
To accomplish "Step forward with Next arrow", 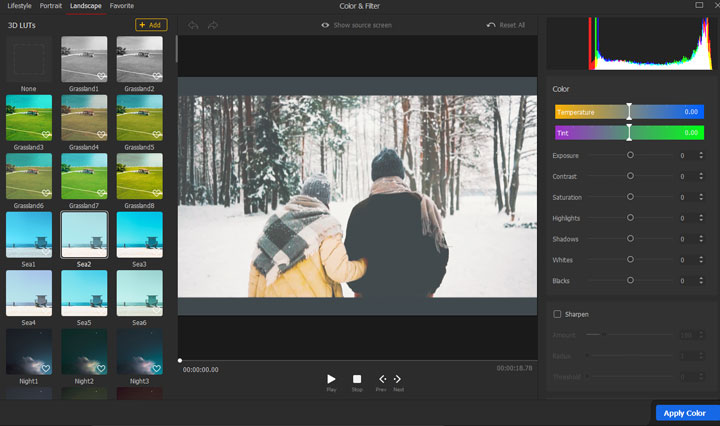I will tap(398, 379).
